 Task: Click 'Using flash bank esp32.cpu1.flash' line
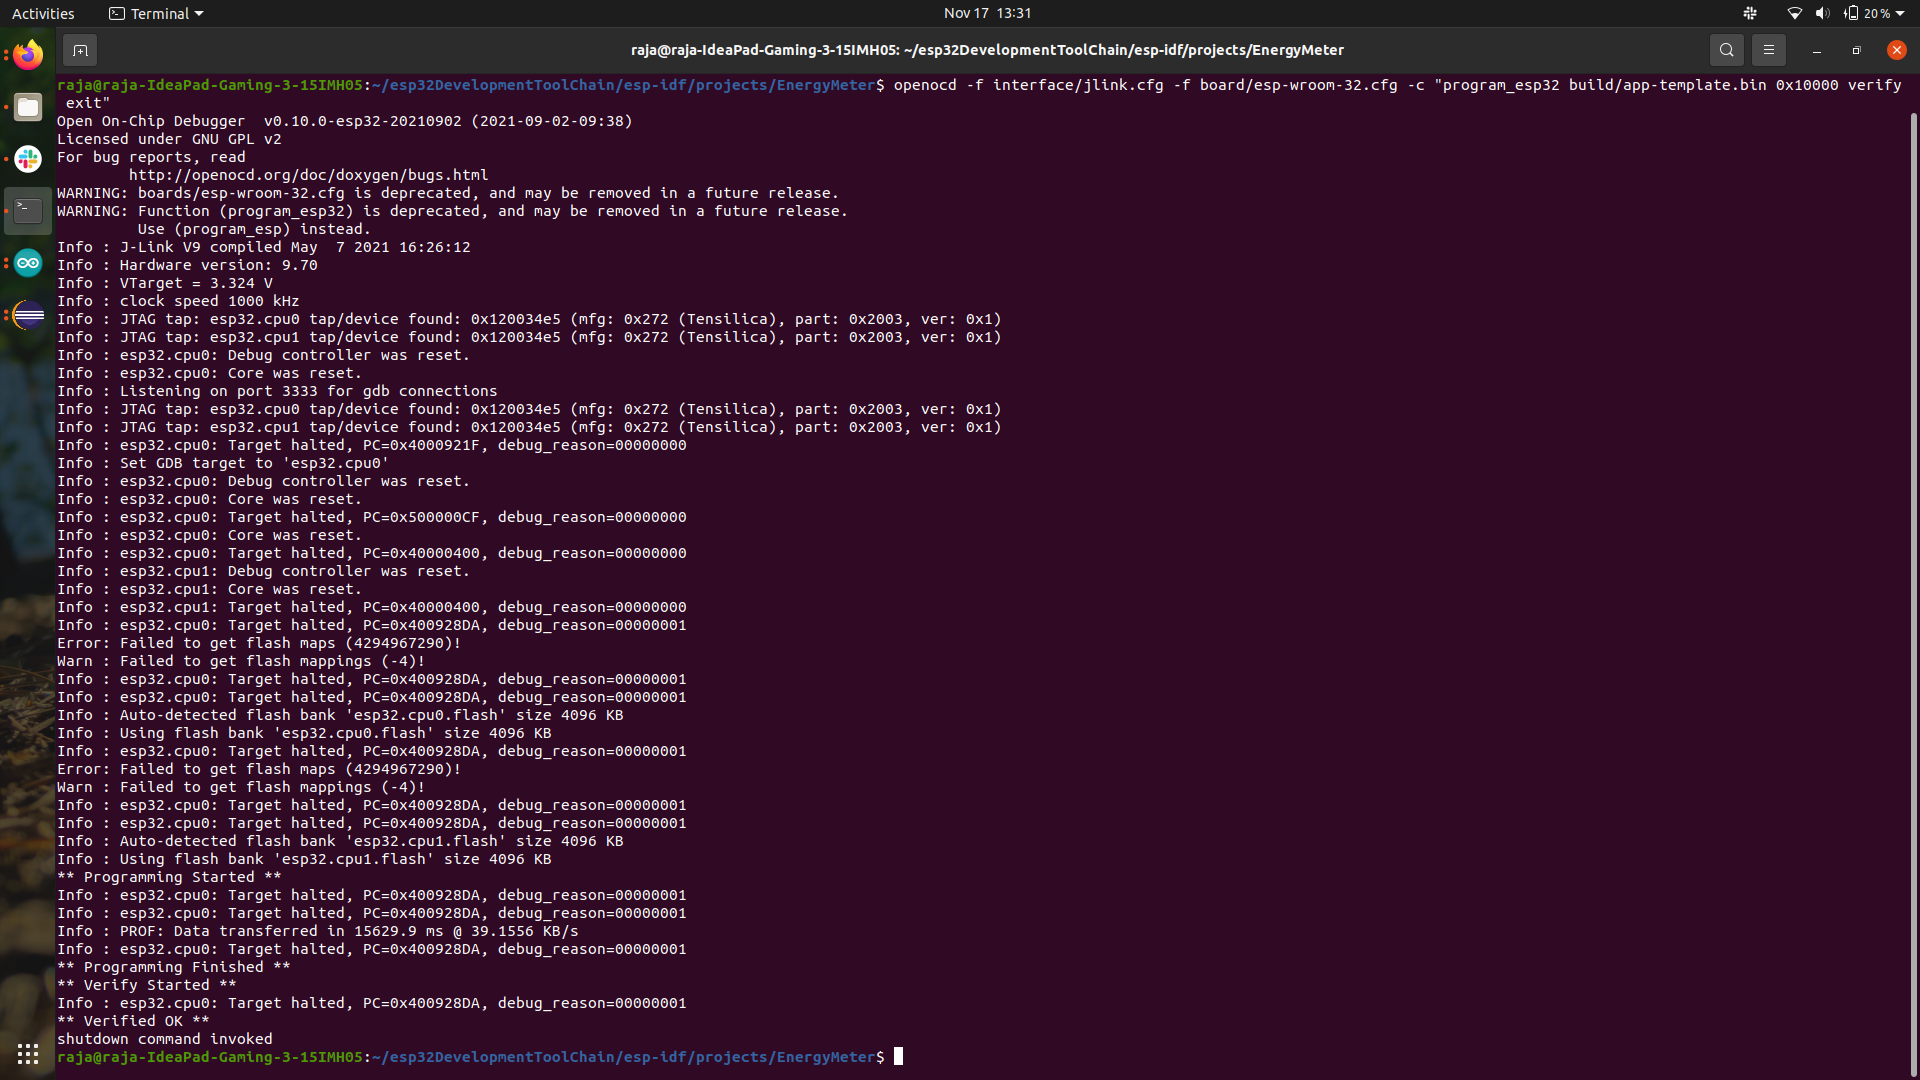point(304,859)
